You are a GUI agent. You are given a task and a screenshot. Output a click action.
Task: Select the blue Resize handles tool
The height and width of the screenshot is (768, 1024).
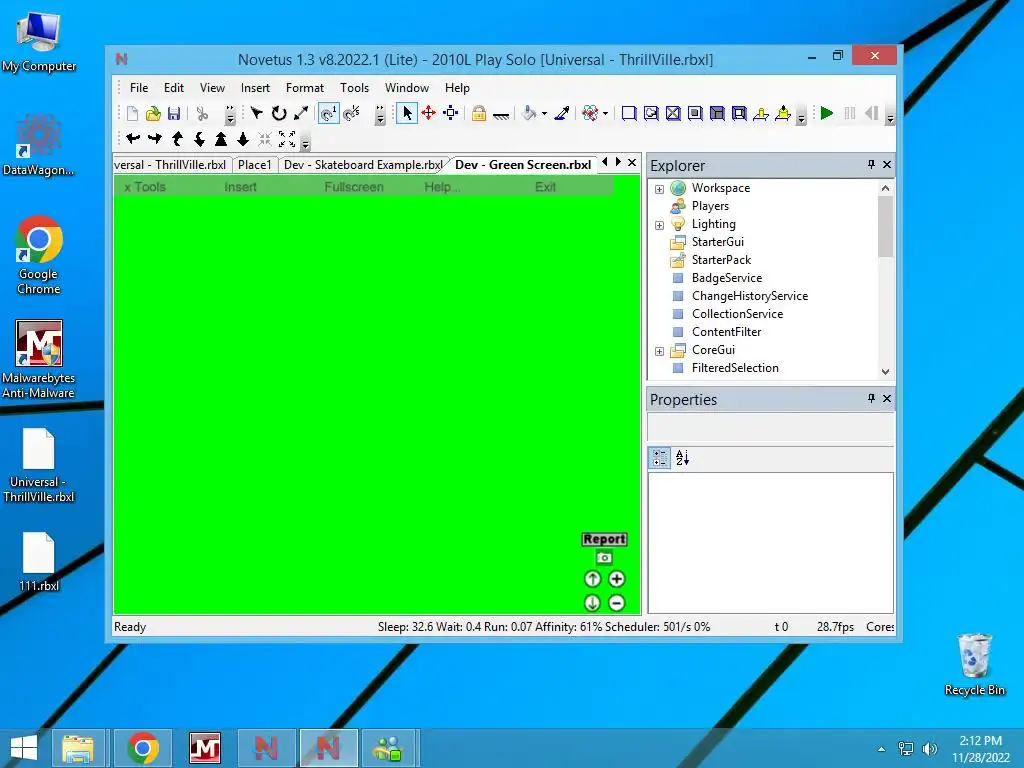[x=451, y=114]
